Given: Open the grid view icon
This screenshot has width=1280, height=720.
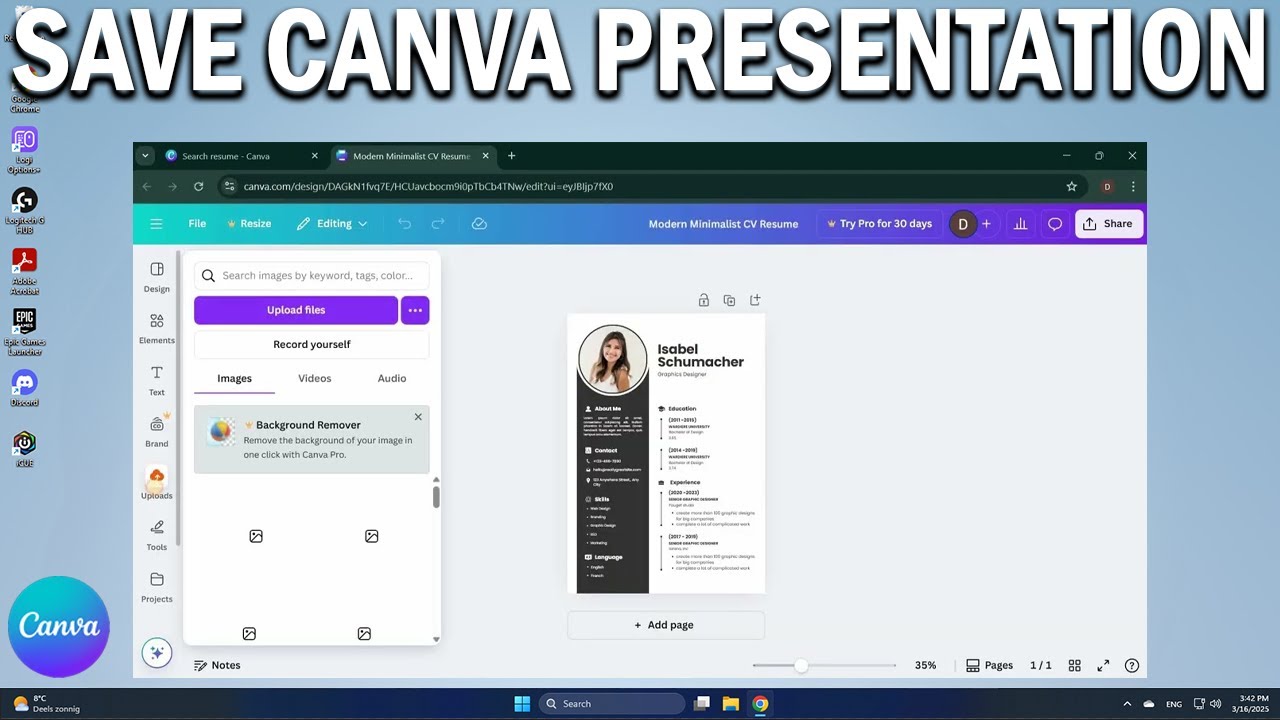Looking at the screenshot, I should [x=1075, y=665].
